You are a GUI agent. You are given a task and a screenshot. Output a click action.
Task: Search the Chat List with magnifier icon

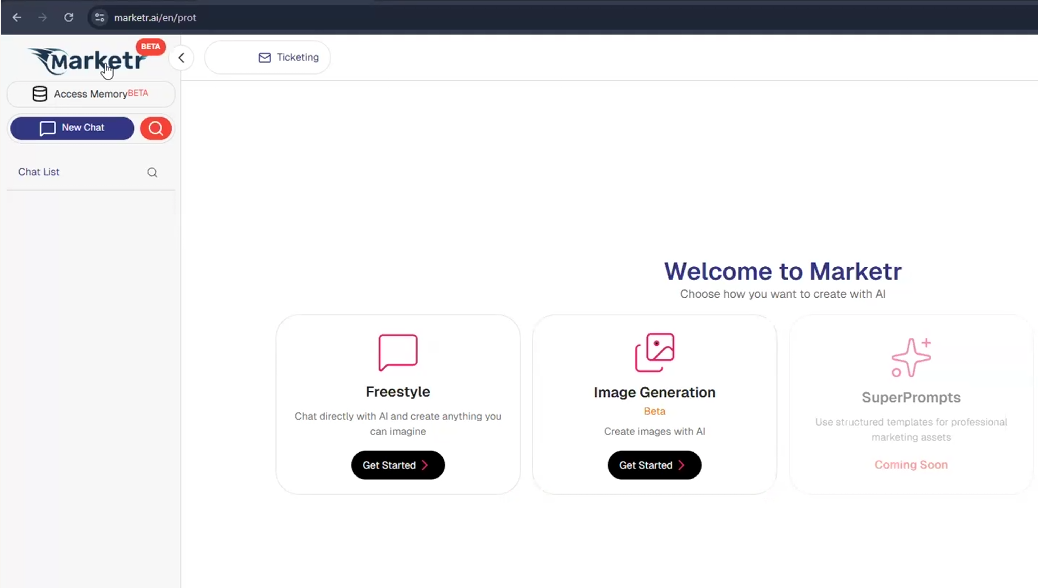(152, 172)
